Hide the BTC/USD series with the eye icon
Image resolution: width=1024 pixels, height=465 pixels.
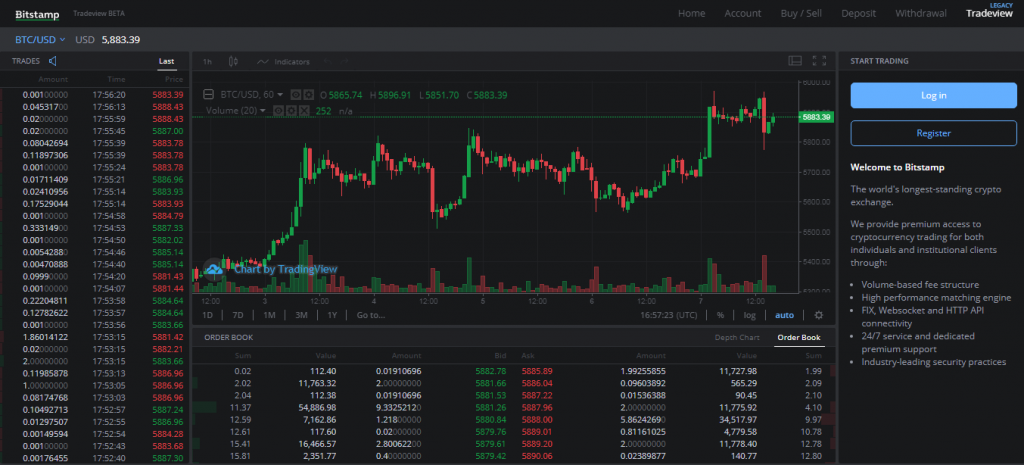[295, 95]
